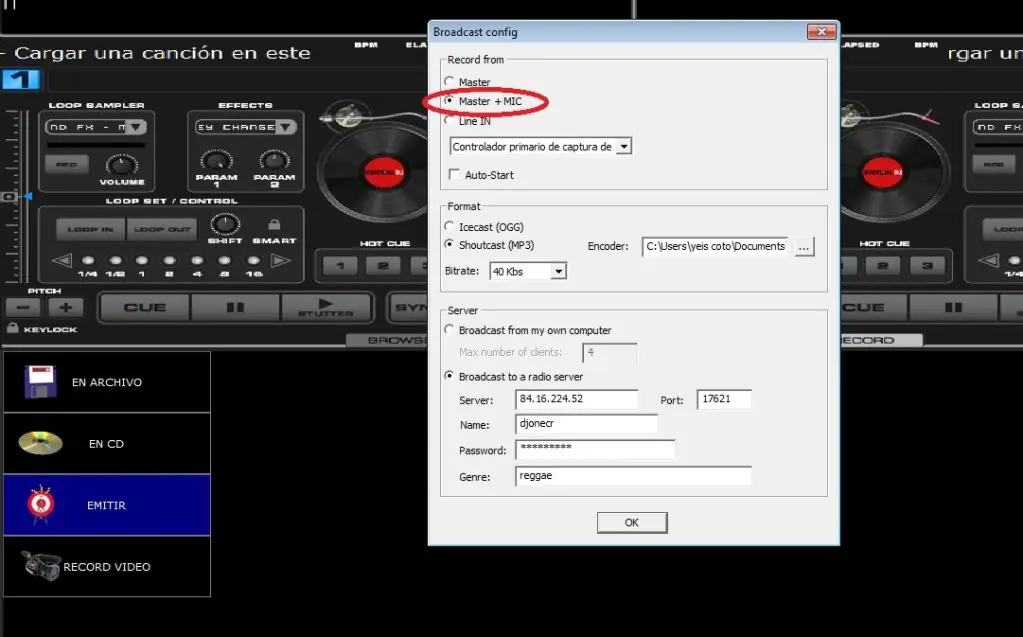Image resolution: width=1023 pixels, height=637 pixels.
Task: Click the left deck sampler Volume knob
Action: pyautogui.click(x=121, y=164)
